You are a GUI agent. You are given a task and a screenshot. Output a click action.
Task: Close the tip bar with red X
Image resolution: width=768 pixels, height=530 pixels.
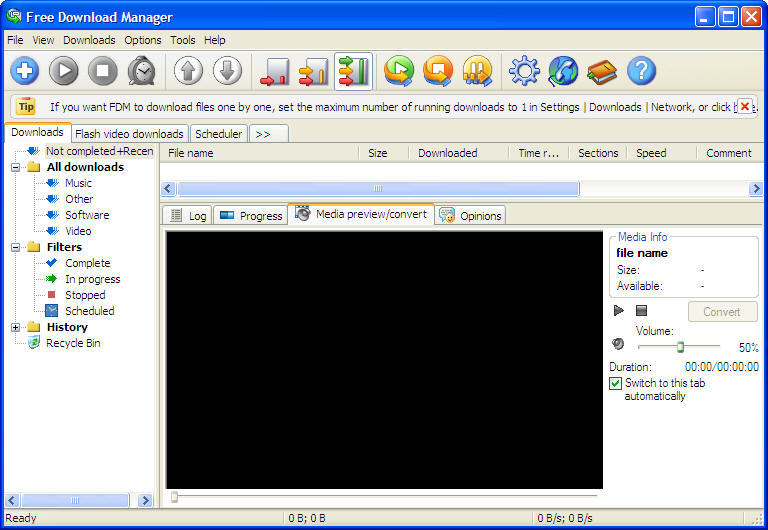point(745,106)
